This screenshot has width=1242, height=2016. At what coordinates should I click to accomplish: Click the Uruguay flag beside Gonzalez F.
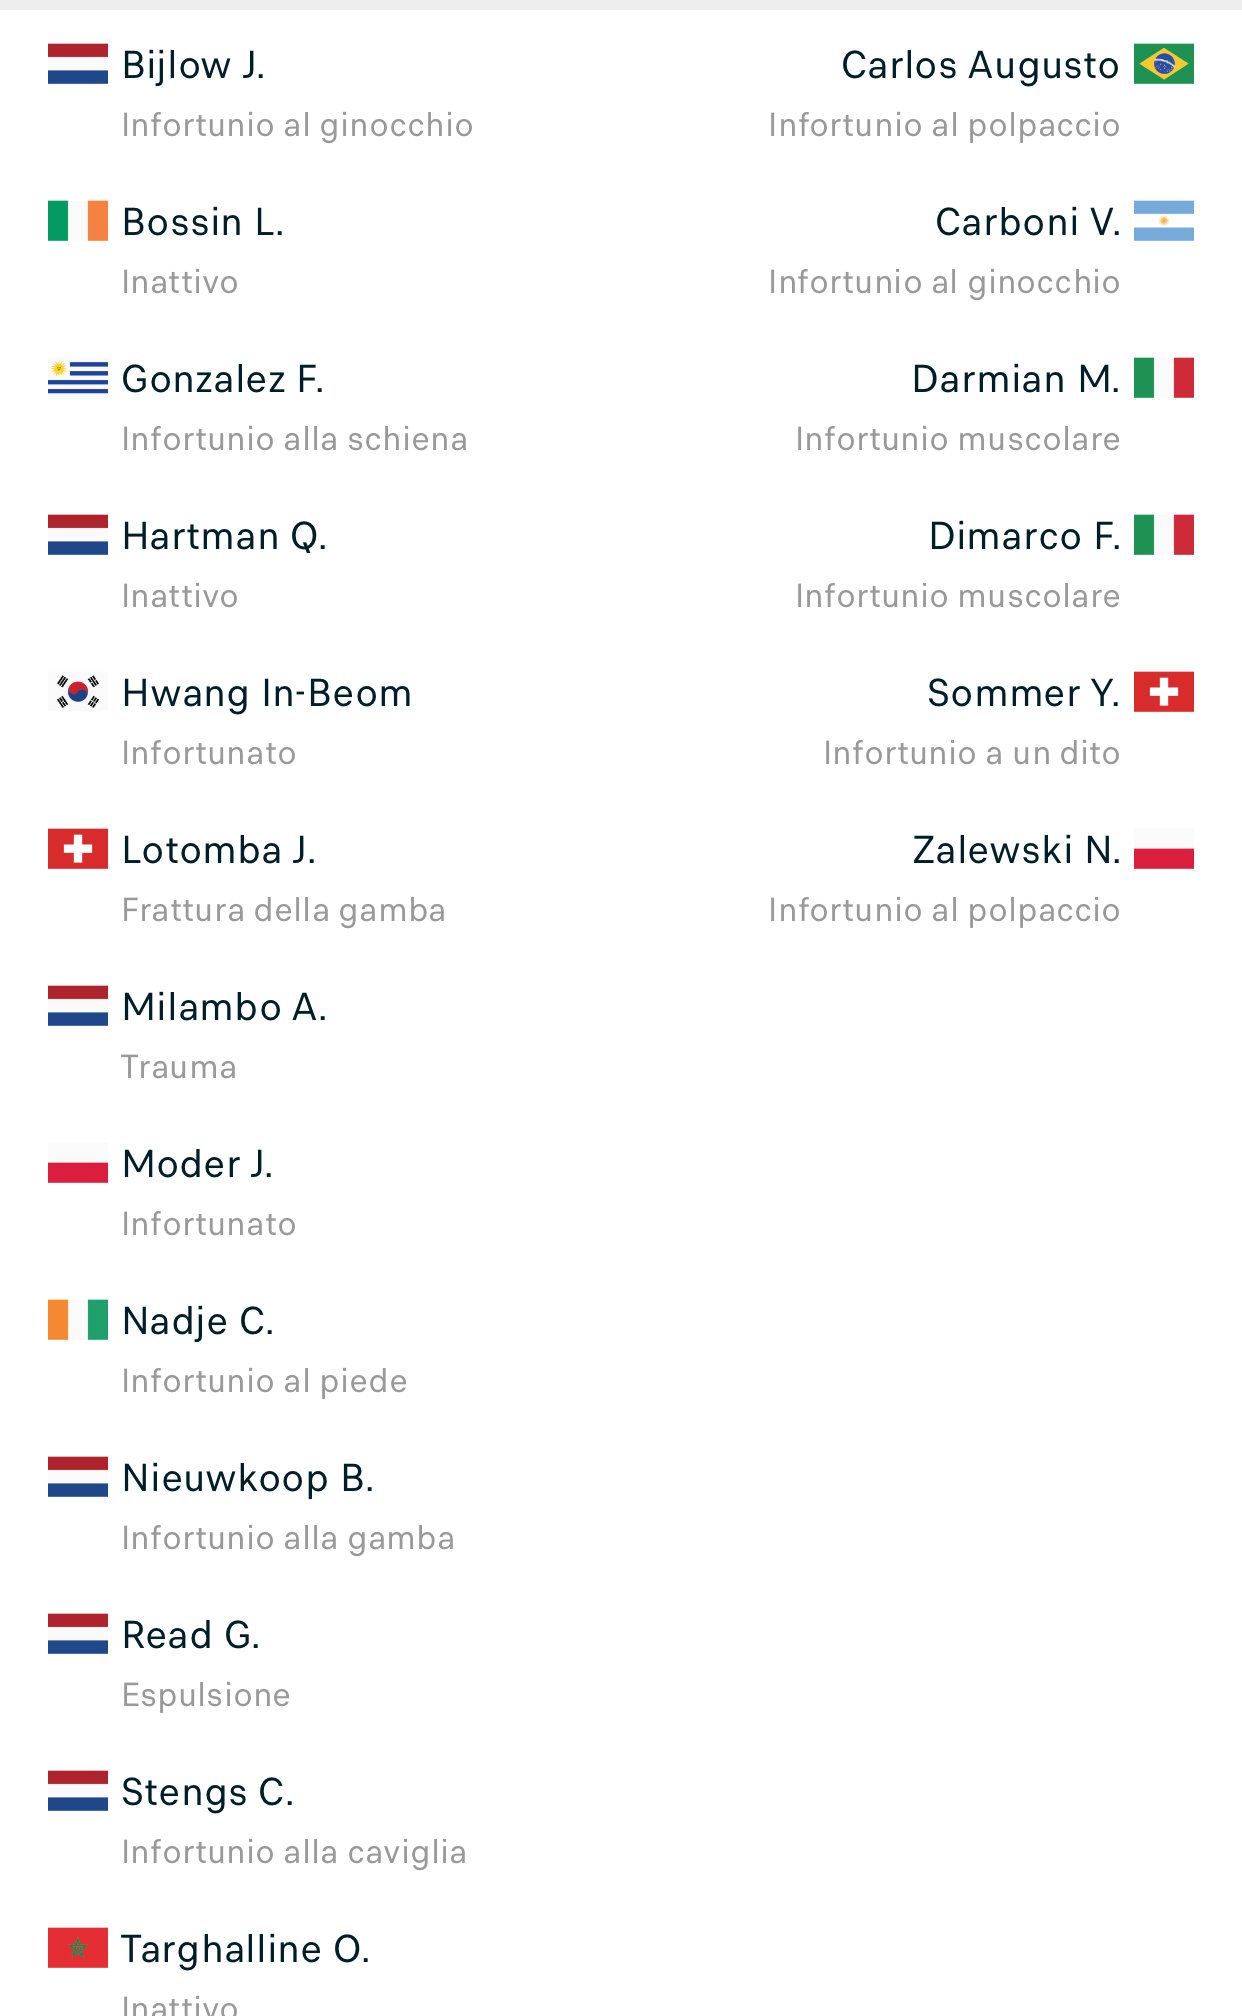click(78, 378)
